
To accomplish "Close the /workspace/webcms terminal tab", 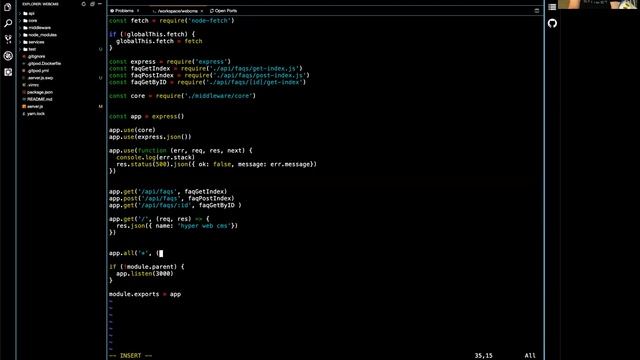I will [x=202, y=11].
